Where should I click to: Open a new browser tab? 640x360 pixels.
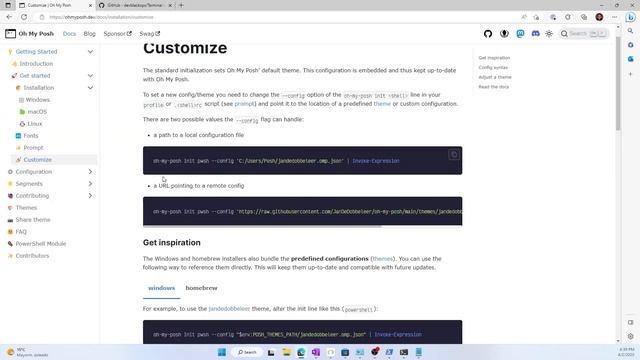click(x=181, y=5)
